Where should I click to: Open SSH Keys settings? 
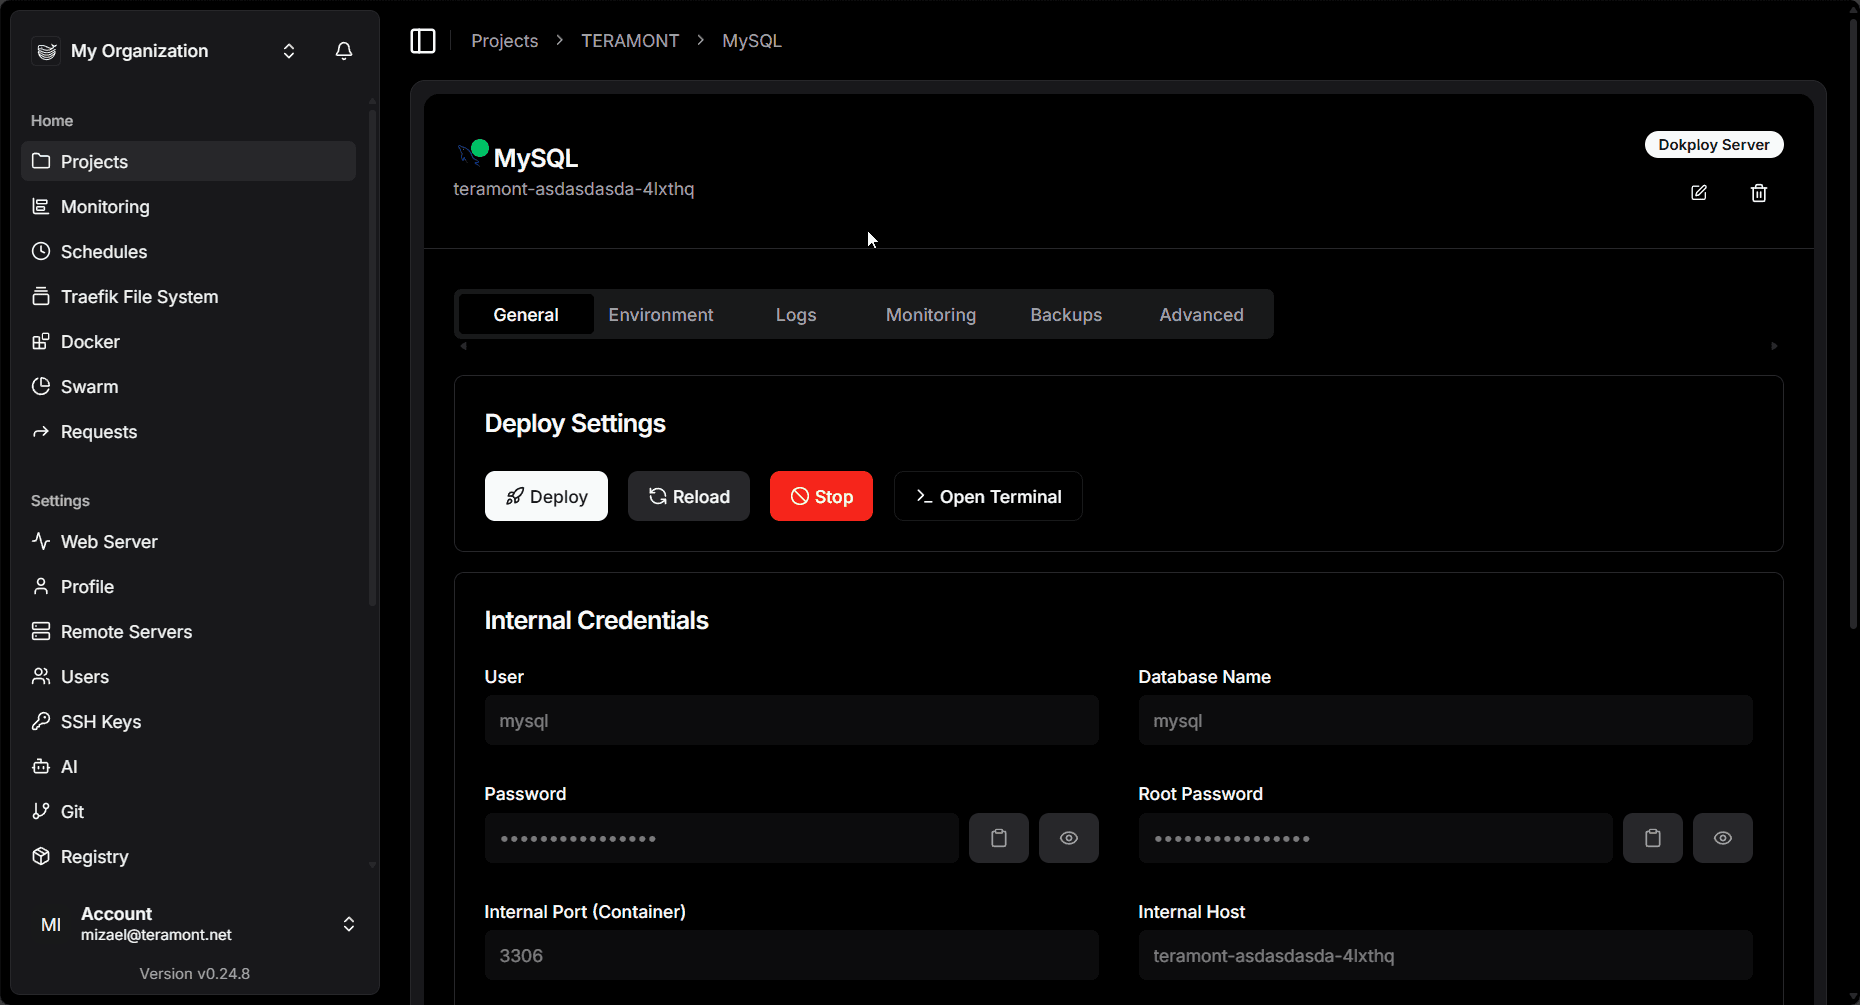tap(188, 721)
